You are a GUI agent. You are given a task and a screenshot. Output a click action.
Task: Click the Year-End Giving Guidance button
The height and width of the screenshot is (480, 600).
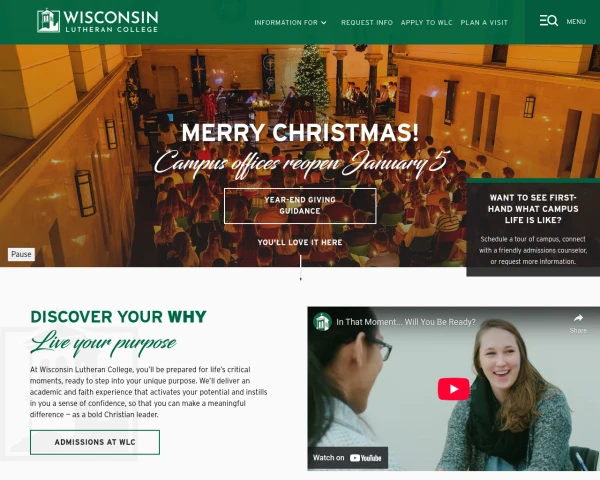tap(300, 206)
